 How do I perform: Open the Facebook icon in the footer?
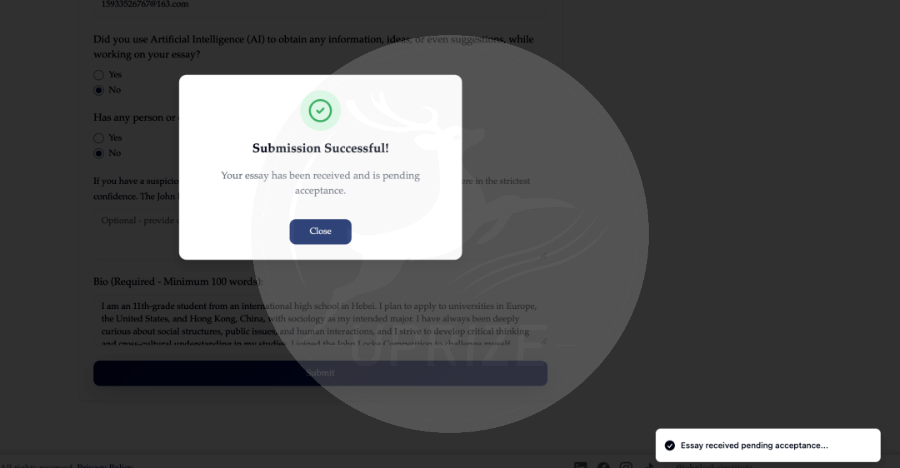603,466
